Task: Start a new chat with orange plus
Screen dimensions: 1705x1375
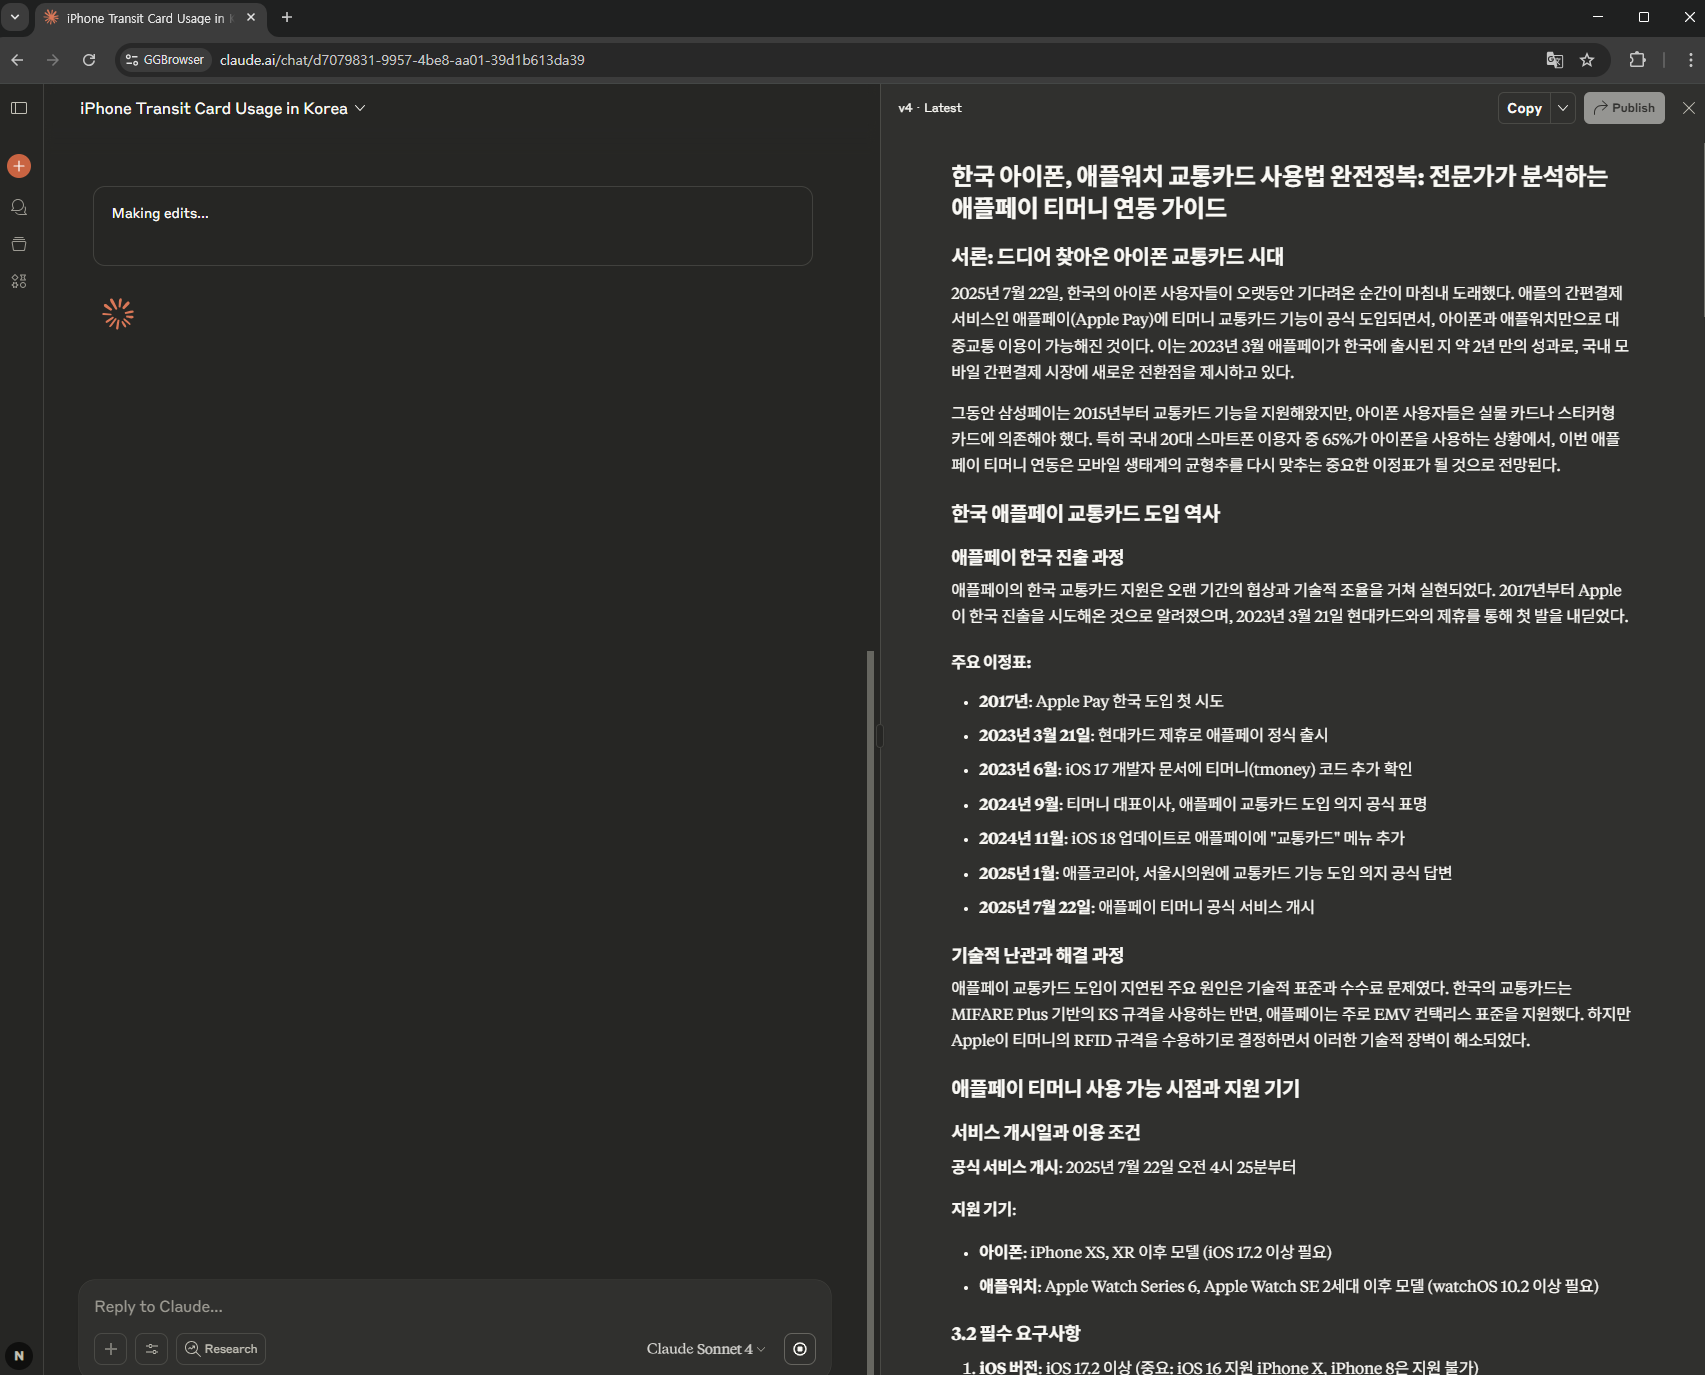Action: coord(19,166)
